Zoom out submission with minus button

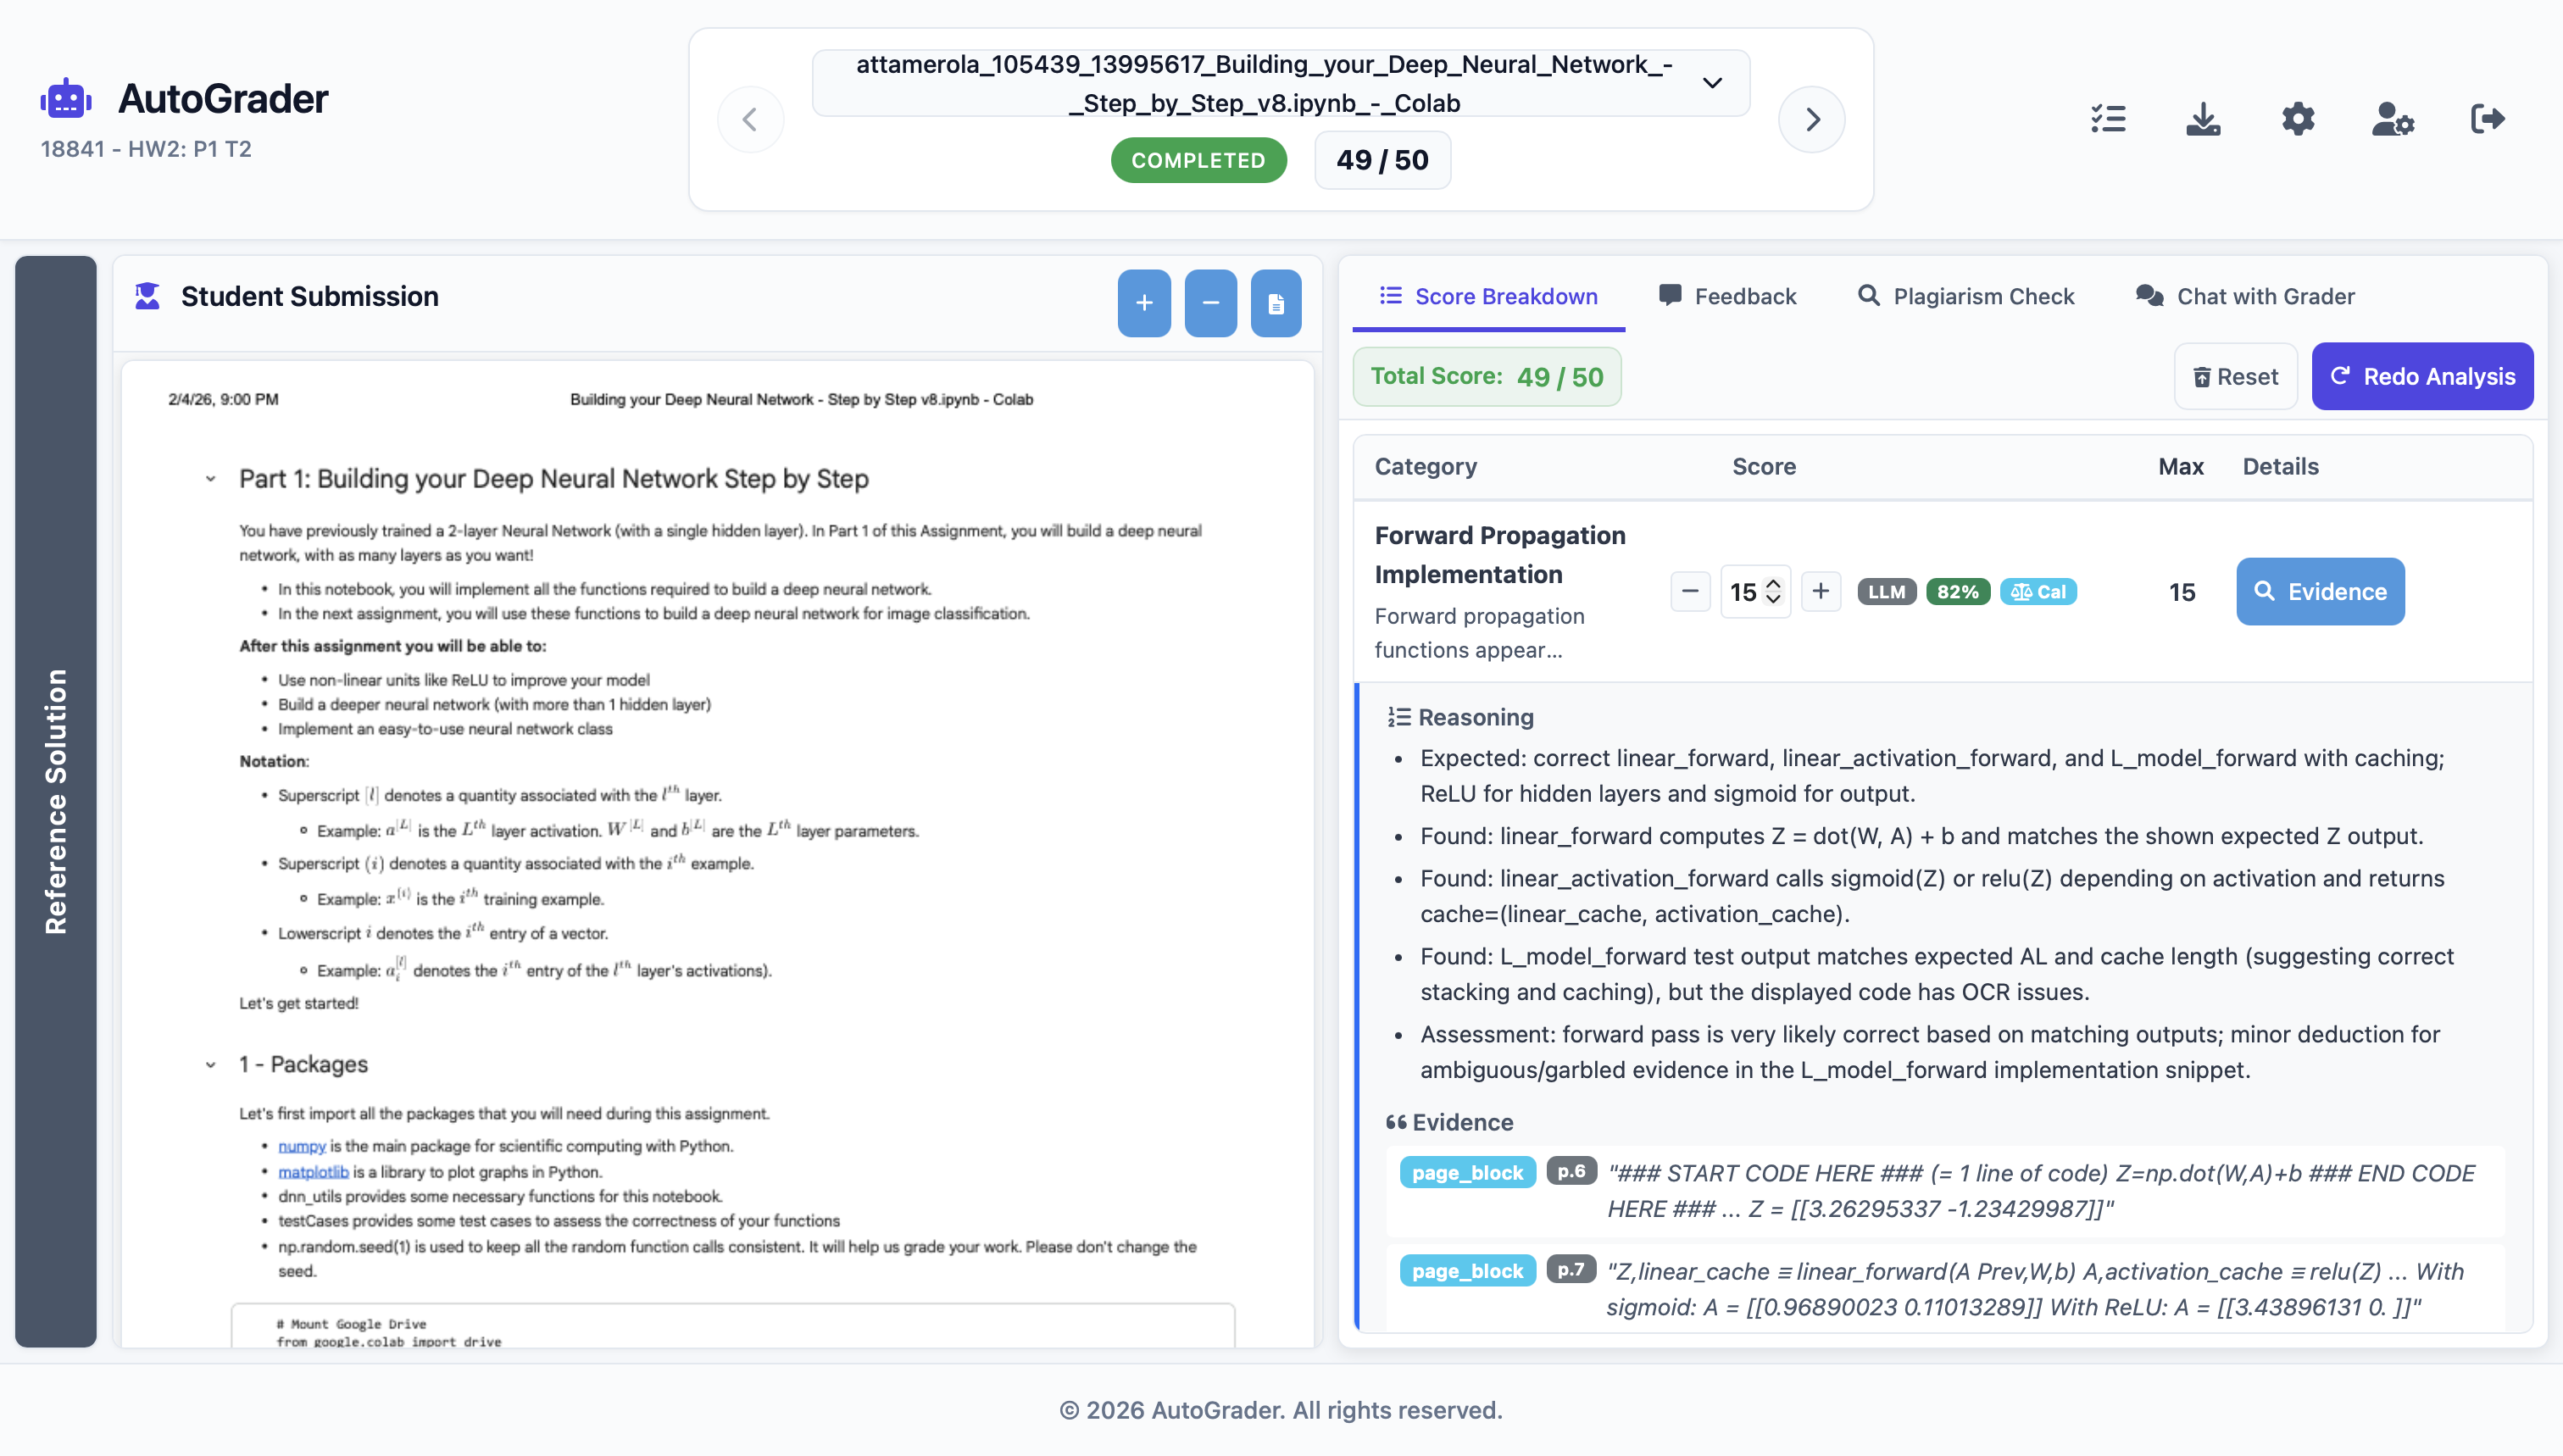(x=1210, y=303)
